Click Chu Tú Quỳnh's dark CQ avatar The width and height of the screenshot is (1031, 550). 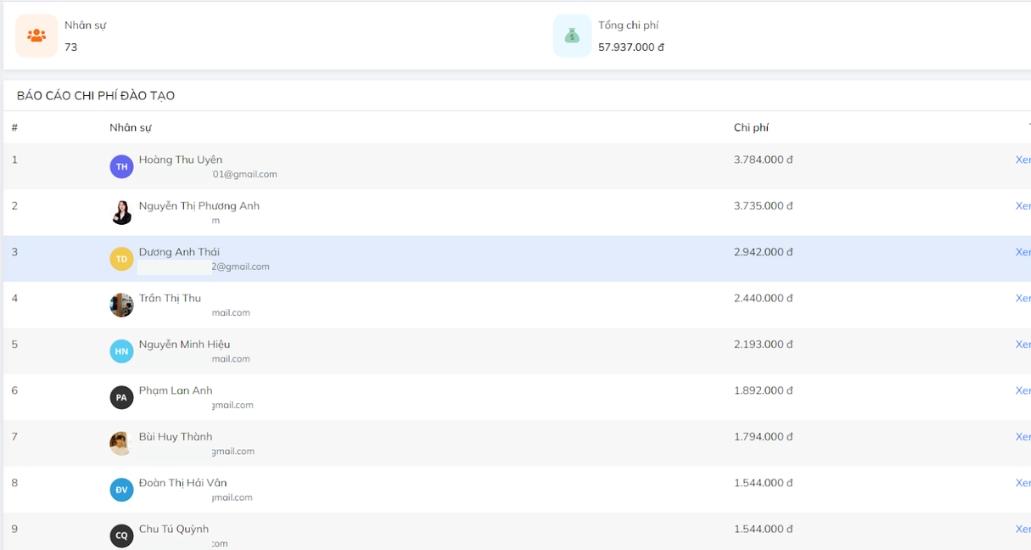[x=121, y=536]
